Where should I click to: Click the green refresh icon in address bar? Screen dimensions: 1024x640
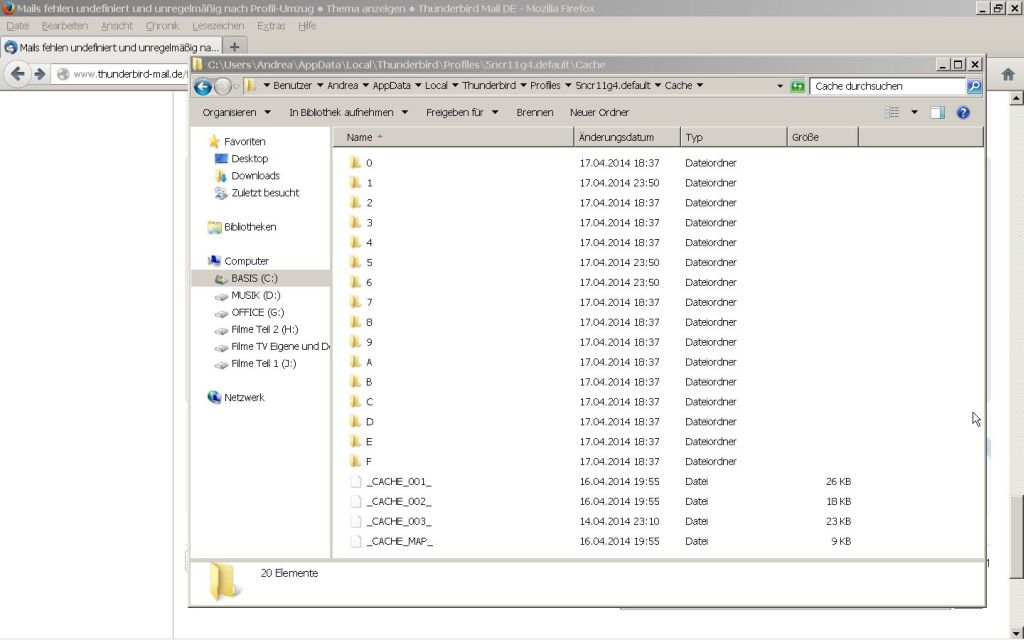[797, 87]
